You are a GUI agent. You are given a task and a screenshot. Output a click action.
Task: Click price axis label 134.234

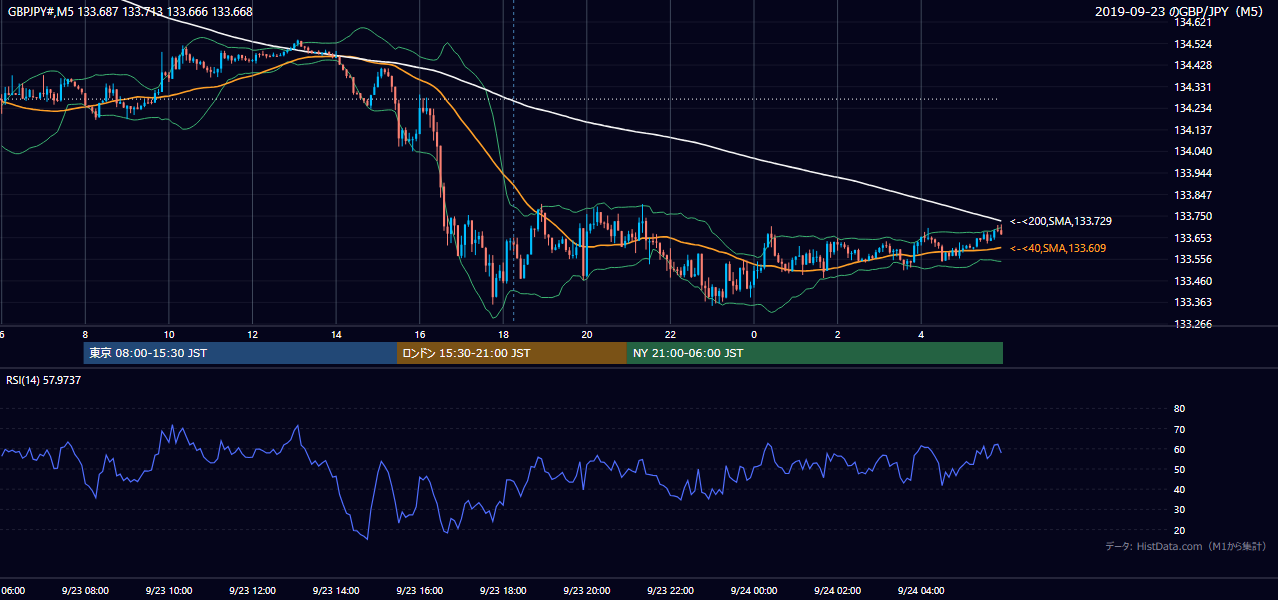(x=1192, y=108)
